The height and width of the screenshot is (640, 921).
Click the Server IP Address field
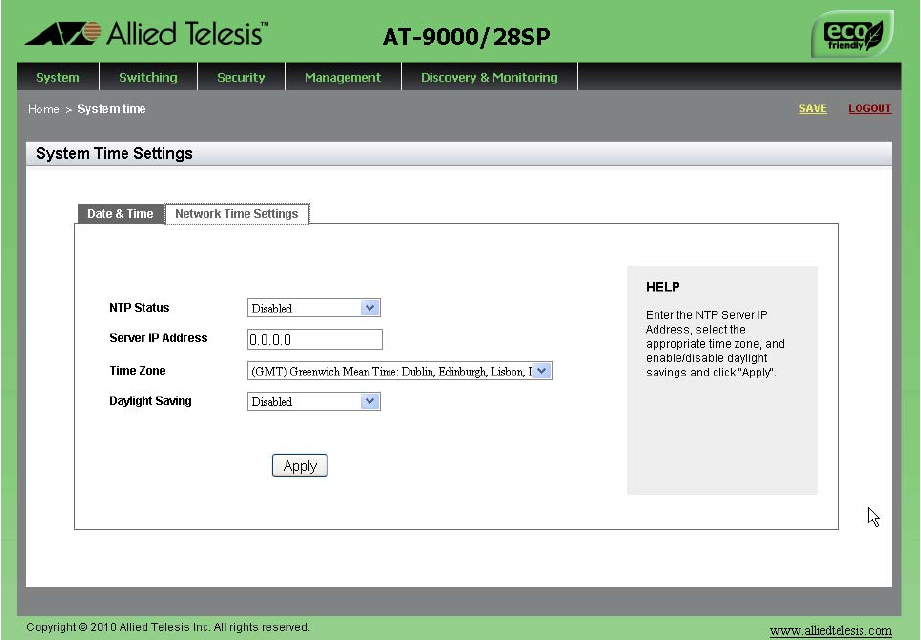pyautogui.click(x=315, y=339)
